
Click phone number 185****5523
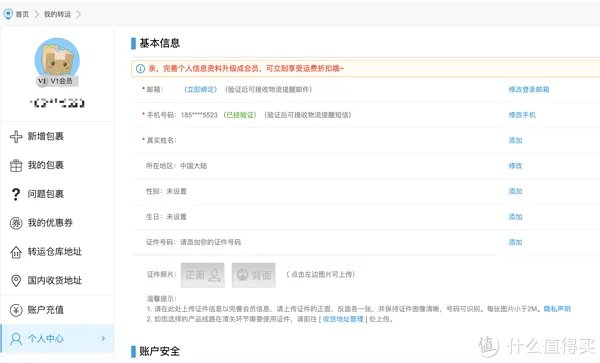tap(199, 115)
